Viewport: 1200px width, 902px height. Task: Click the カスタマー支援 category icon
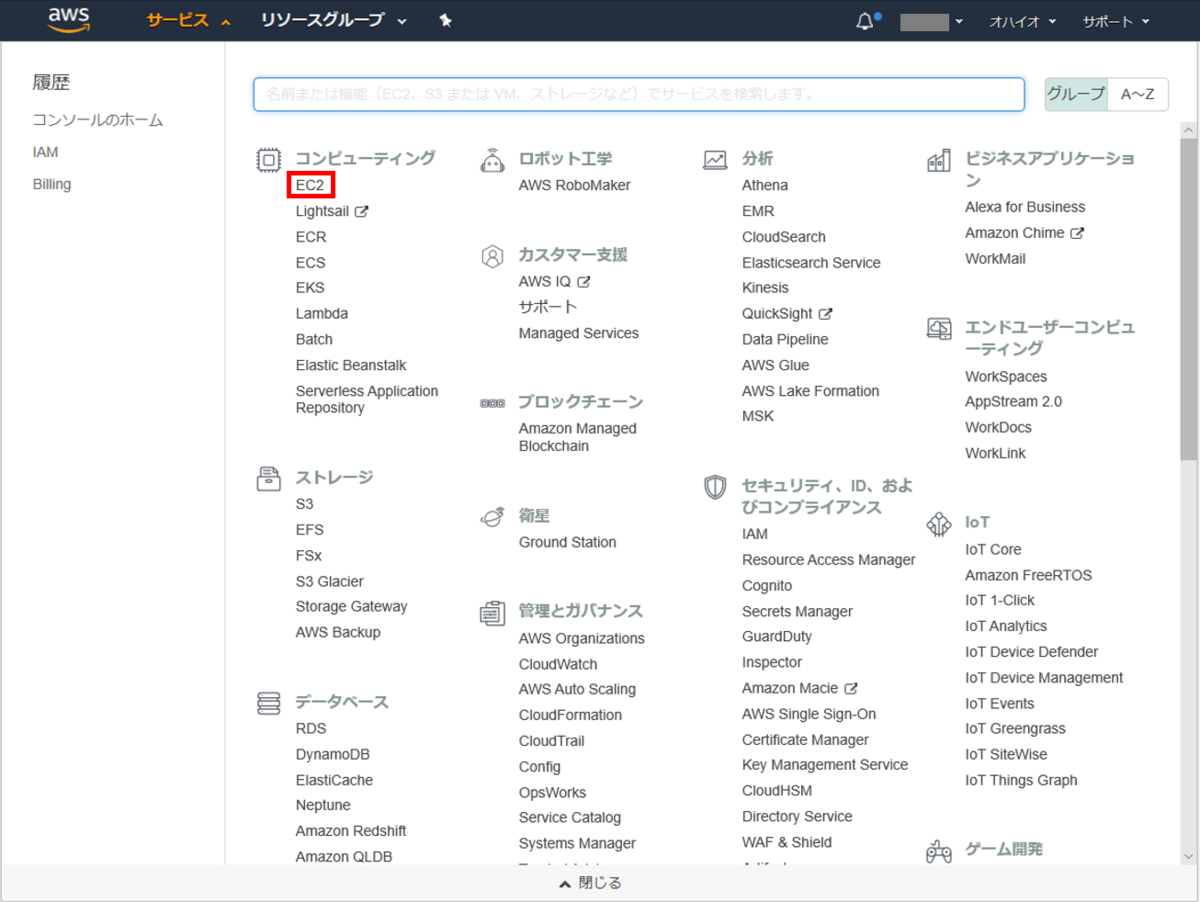click(x=492, y=256)
